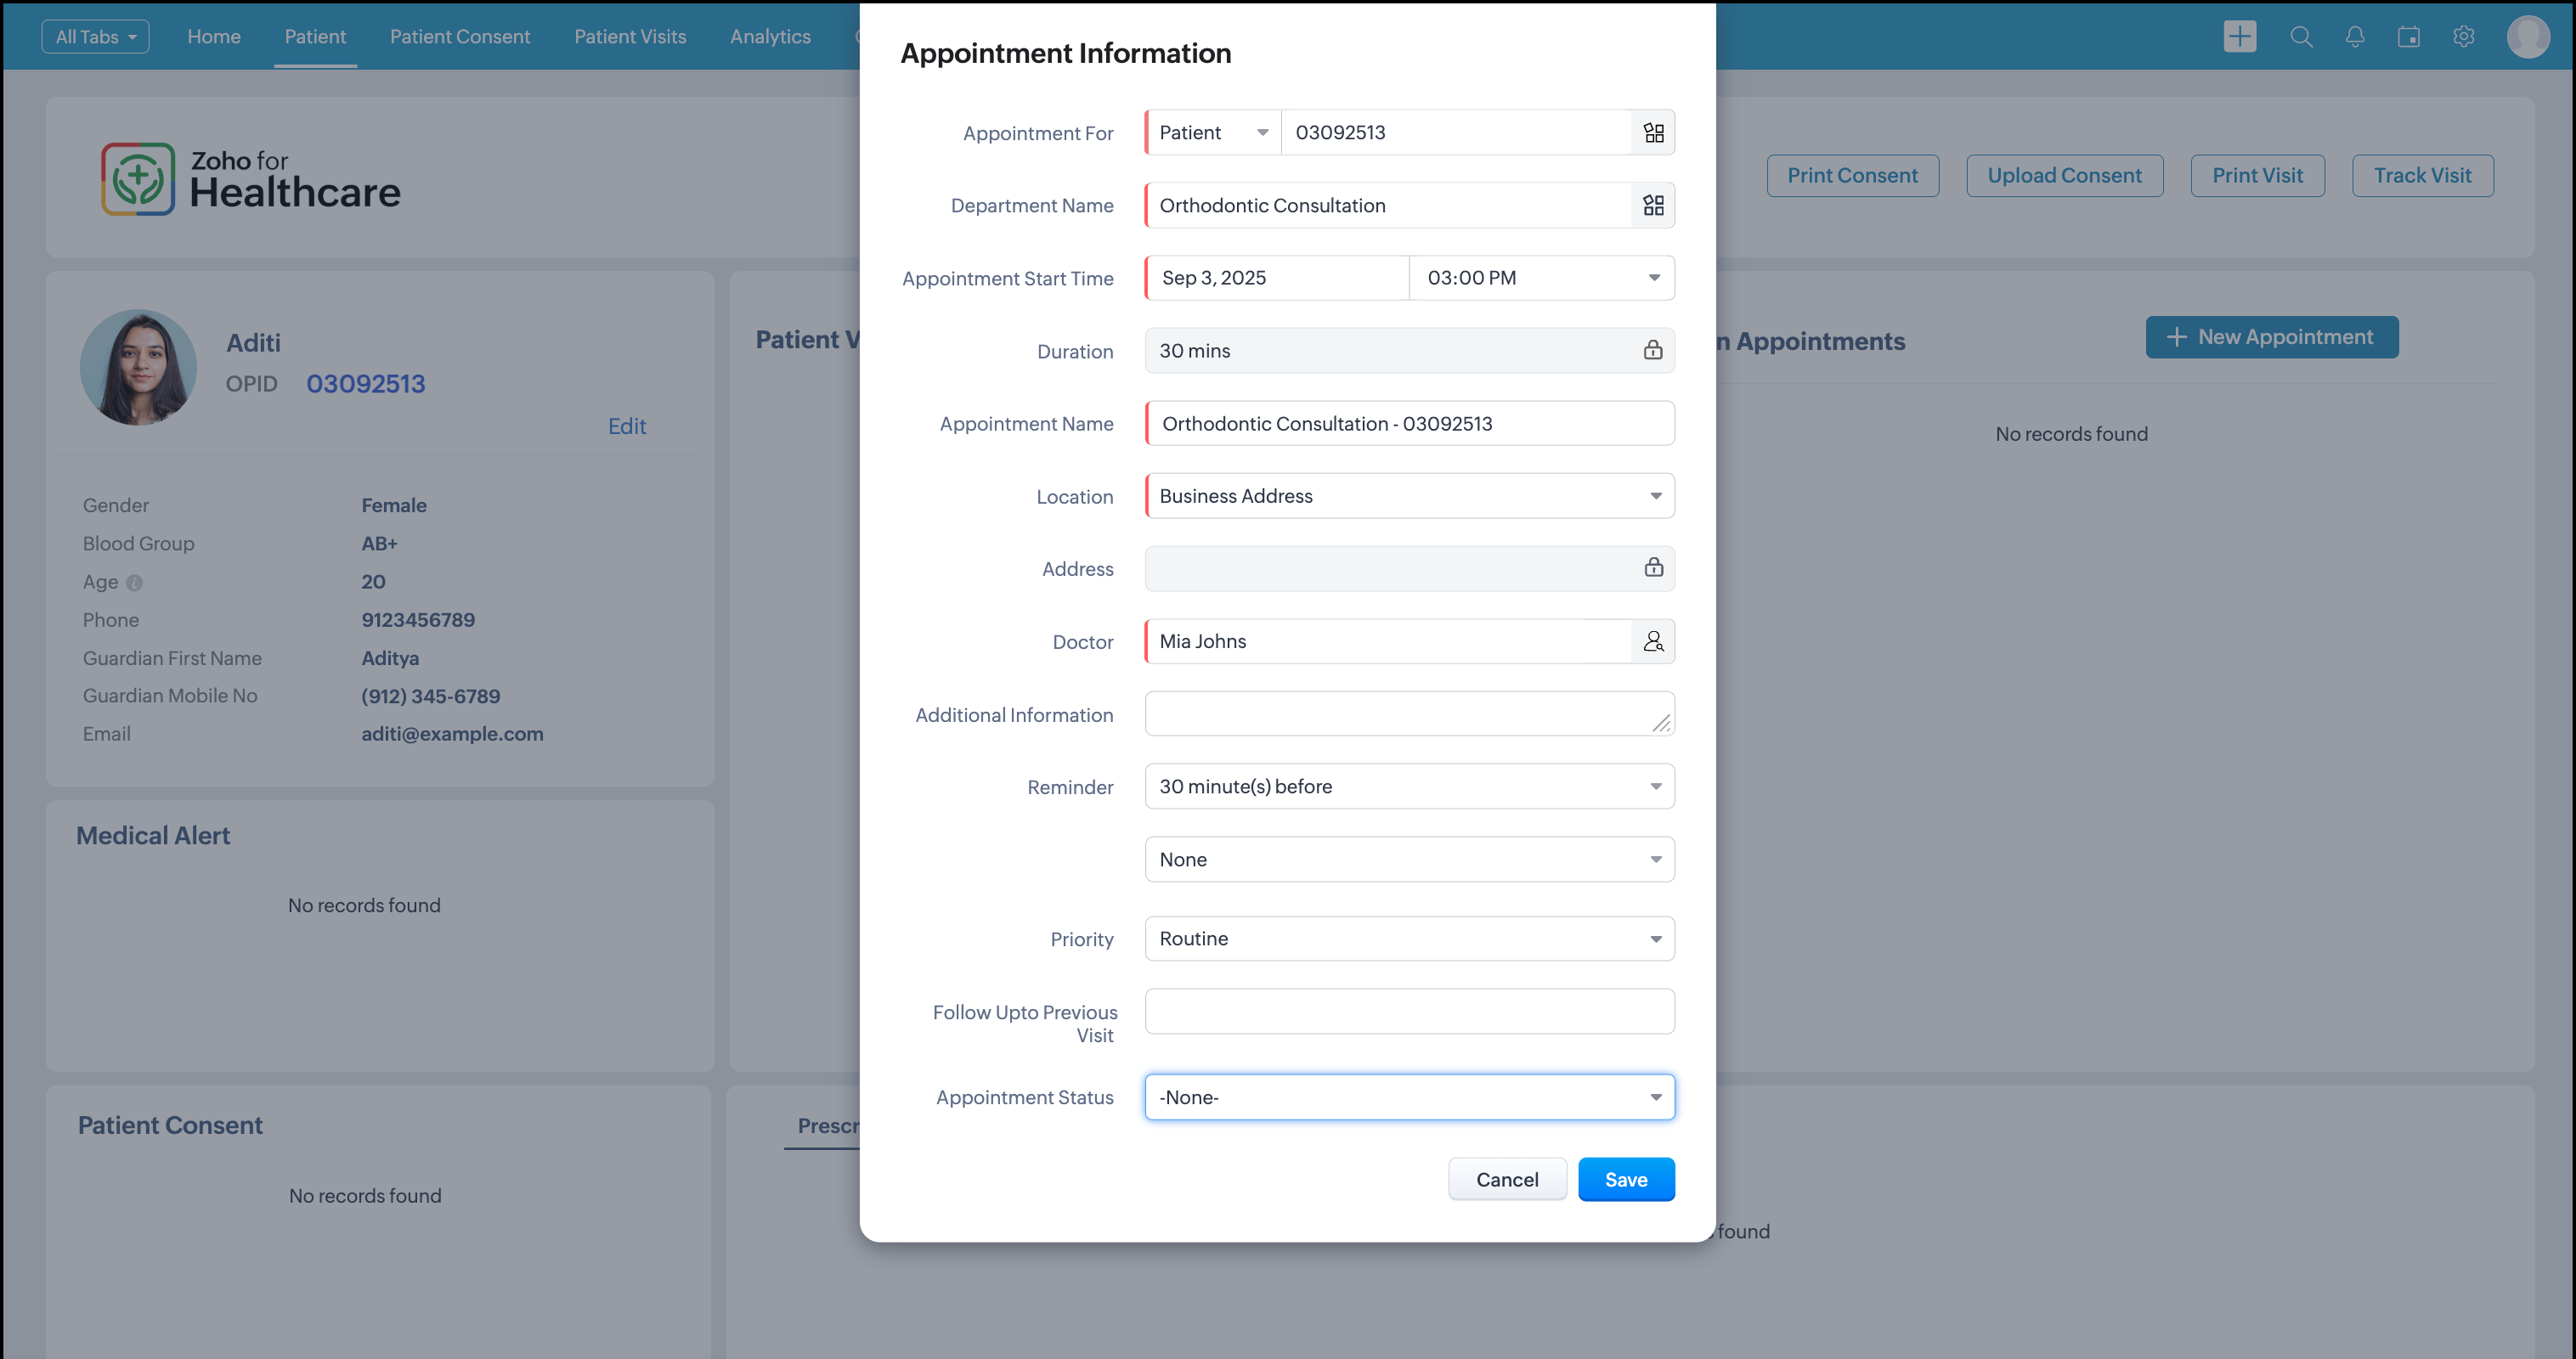The width and height of the screenshot is (2576, 1359).
Task: Click the lock icon in Duration field
Action: [x=1652, y=350]
